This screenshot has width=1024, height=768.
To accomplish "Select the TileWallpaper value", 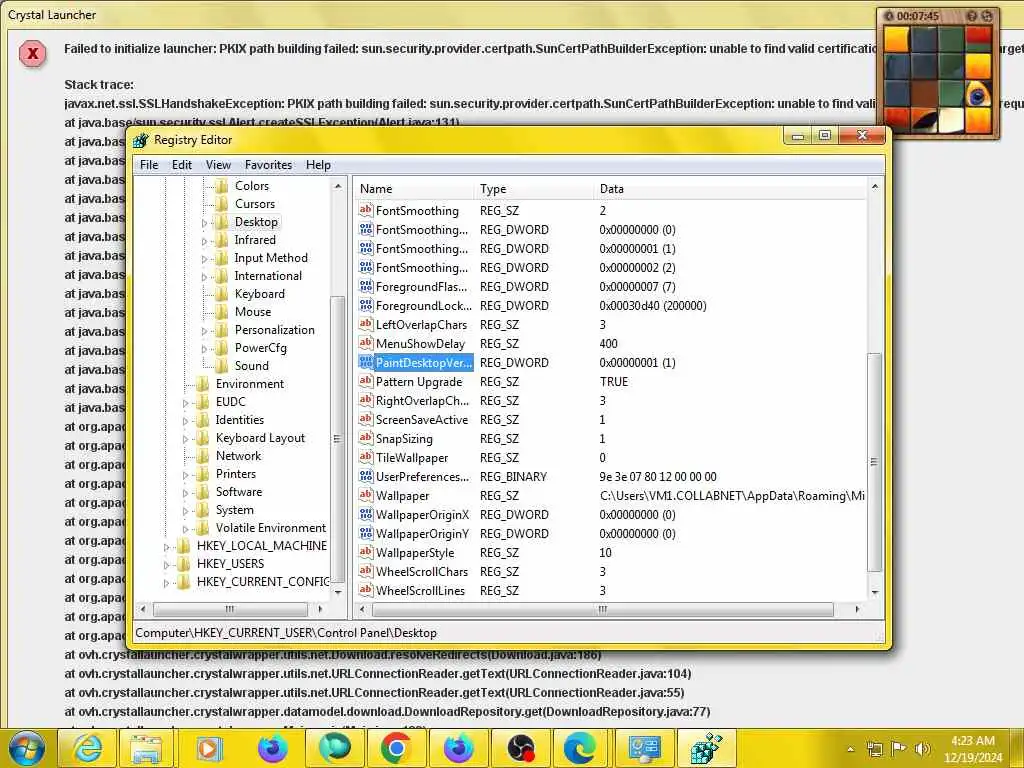I will click(411, 457).
